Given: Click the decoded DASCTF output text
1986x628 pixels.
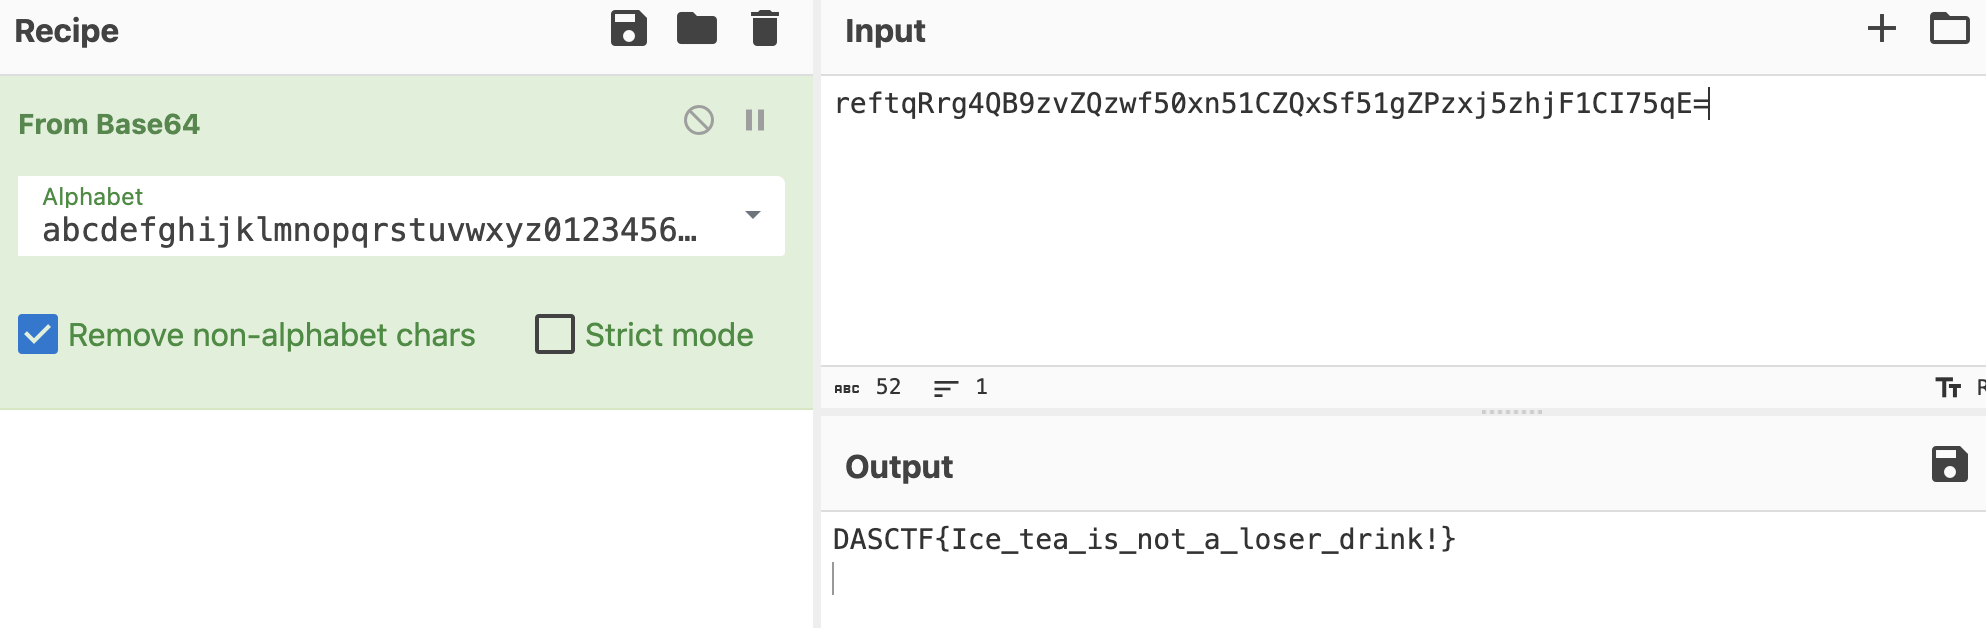Looking at the screenshot, I should [1144, 540].
